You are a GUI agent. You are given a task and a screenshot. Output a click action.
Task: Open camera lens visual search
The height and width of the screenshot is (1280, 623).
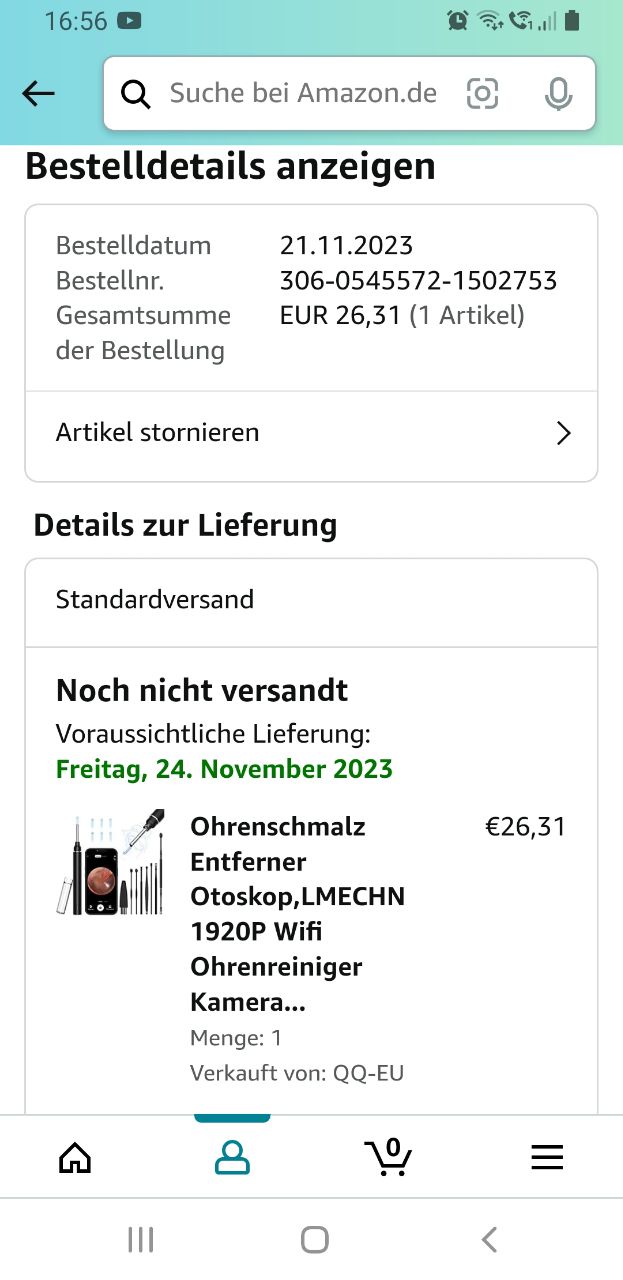pyautogui.click(x=482, y=94)
